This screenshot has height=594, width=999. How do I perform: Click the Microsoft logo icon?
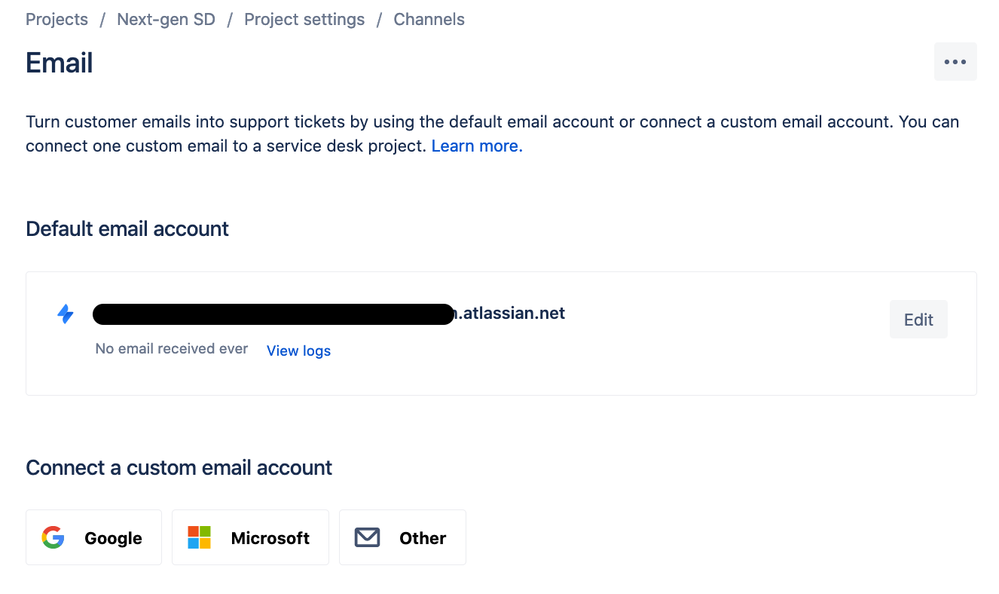click(x=200, y=538)
